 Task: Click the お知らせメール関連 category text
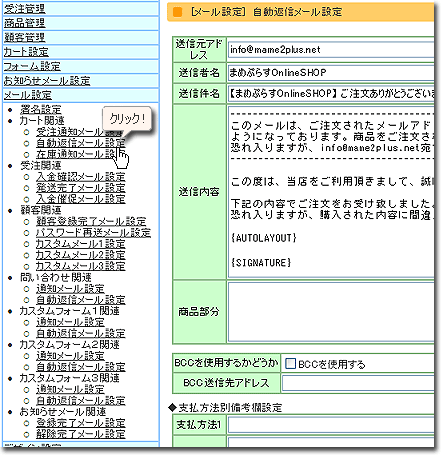click(x=63, y=412)
